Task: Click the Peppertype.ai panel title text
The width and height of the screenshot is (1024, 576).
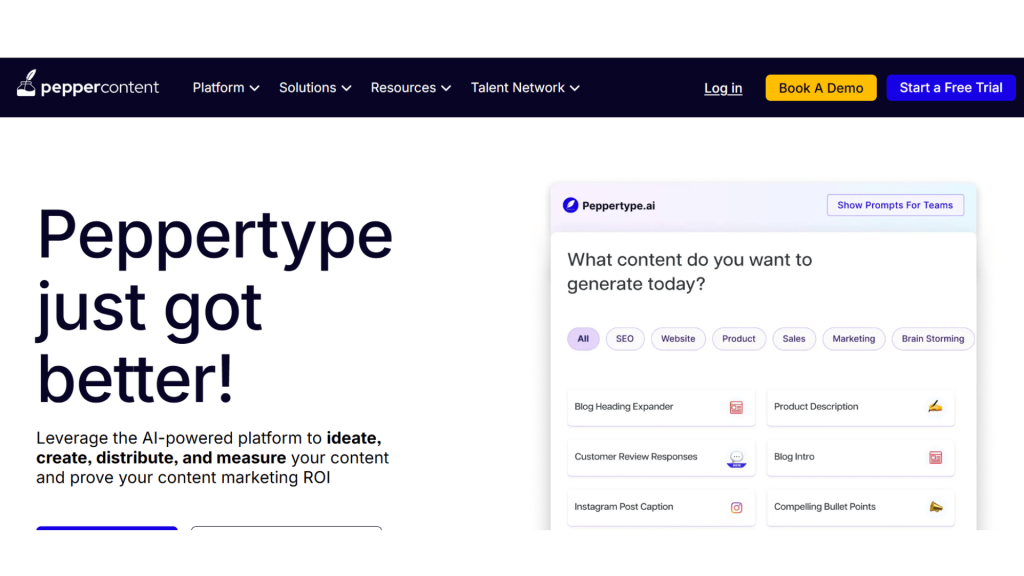Action: tap(618, 206)
